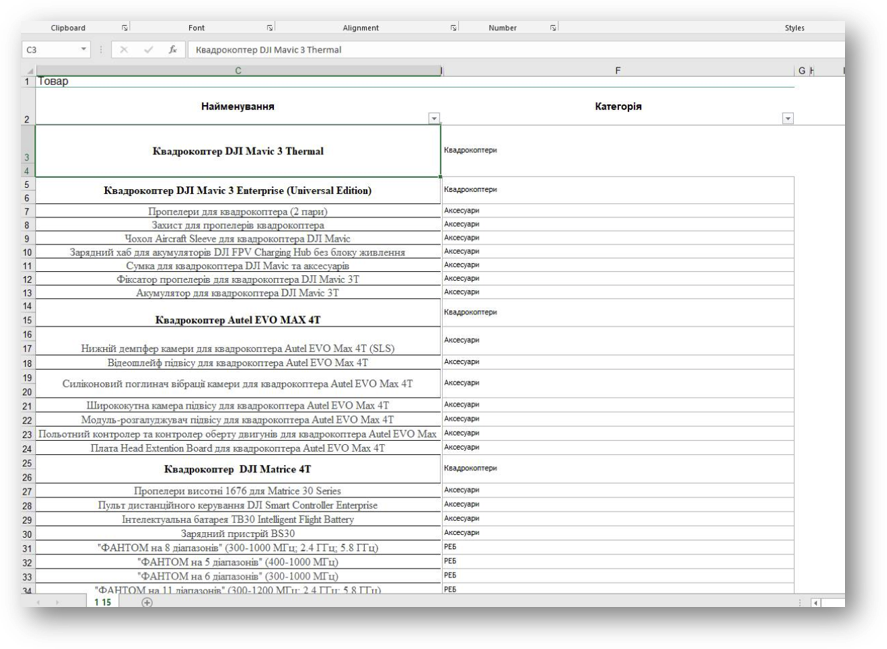
Task: Open Number group dialog launcher
Action: (553, 28)
